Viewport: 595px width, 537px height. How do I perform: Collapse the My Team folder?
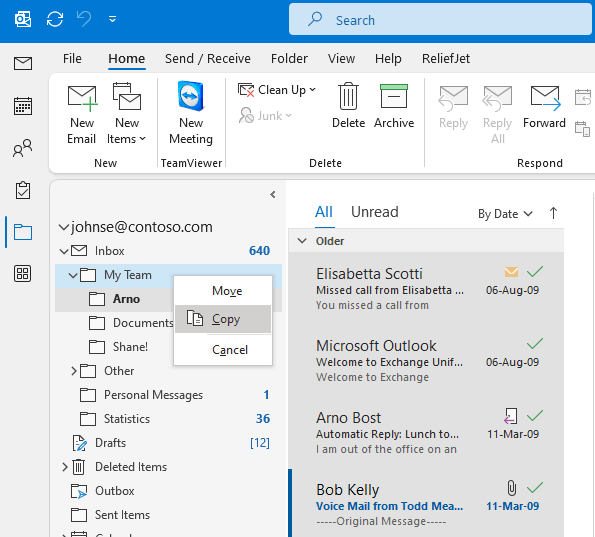pos(73,275)
